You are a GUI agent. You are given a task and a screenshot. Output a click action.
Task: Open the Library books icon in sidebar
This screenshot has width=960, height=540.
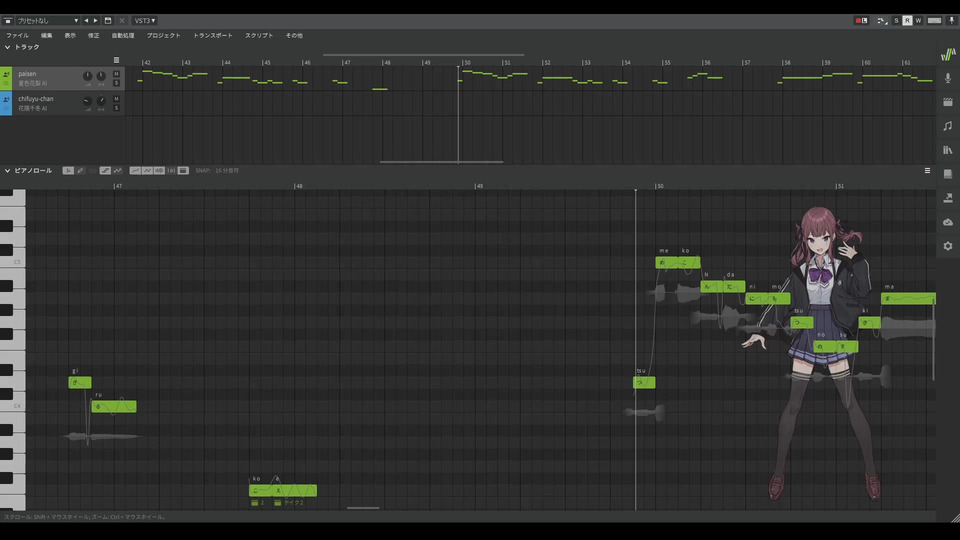tap(948, 150)
